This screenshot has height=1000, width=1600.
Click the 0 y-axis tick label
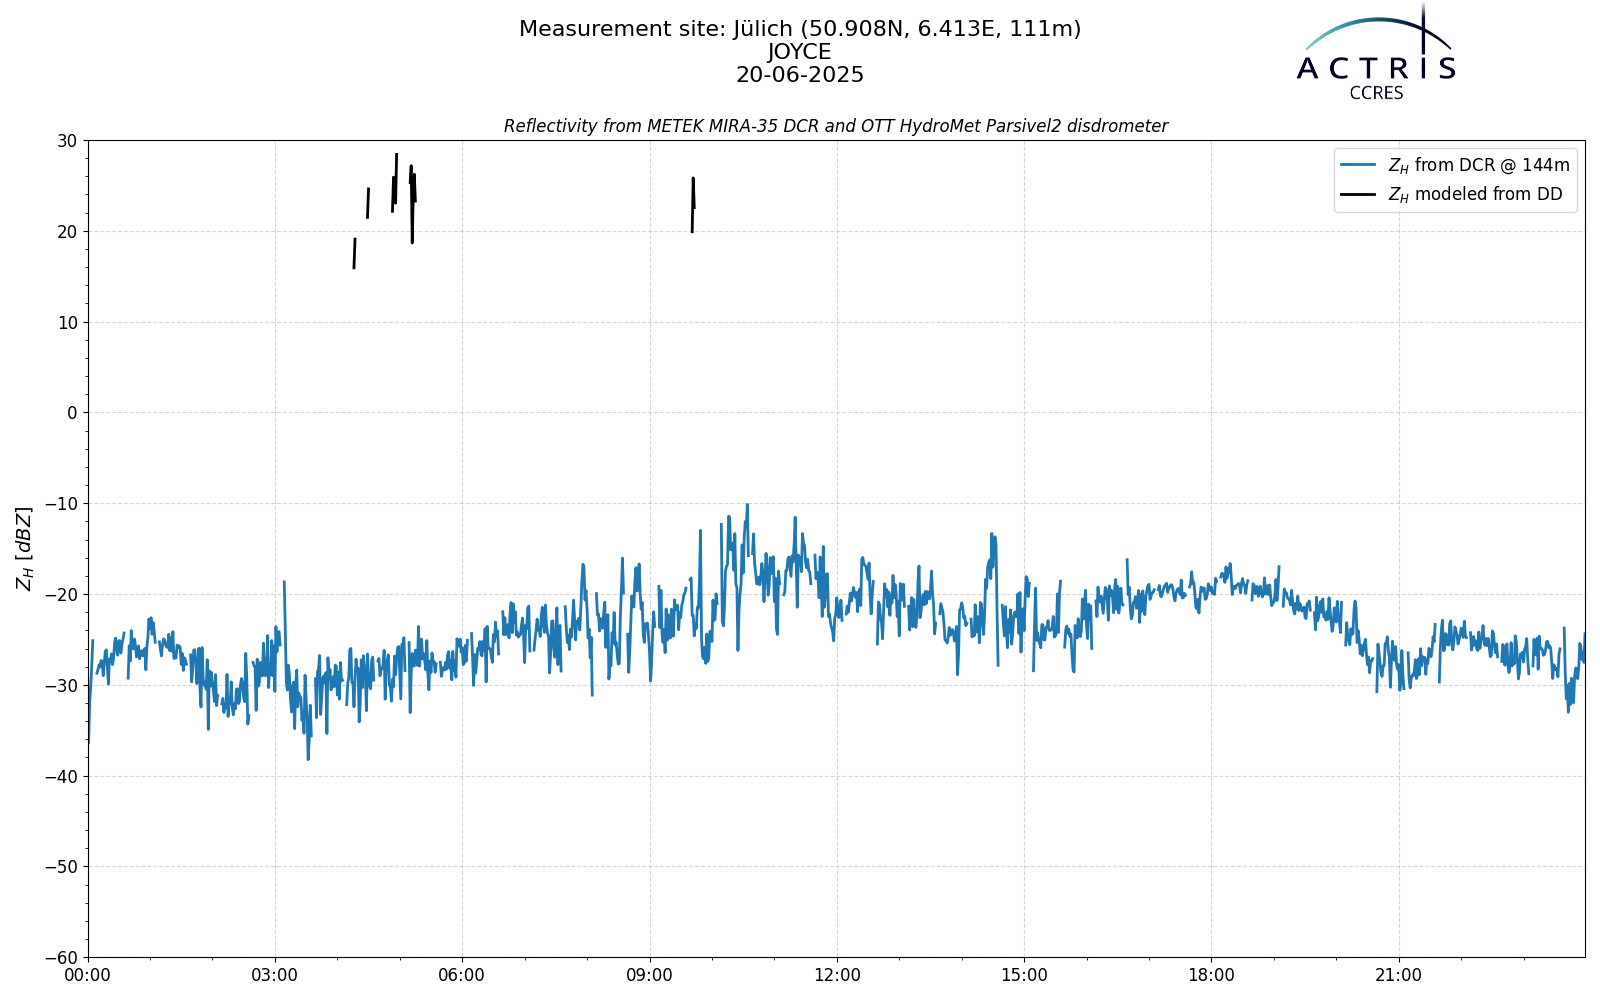coord(72,413)
